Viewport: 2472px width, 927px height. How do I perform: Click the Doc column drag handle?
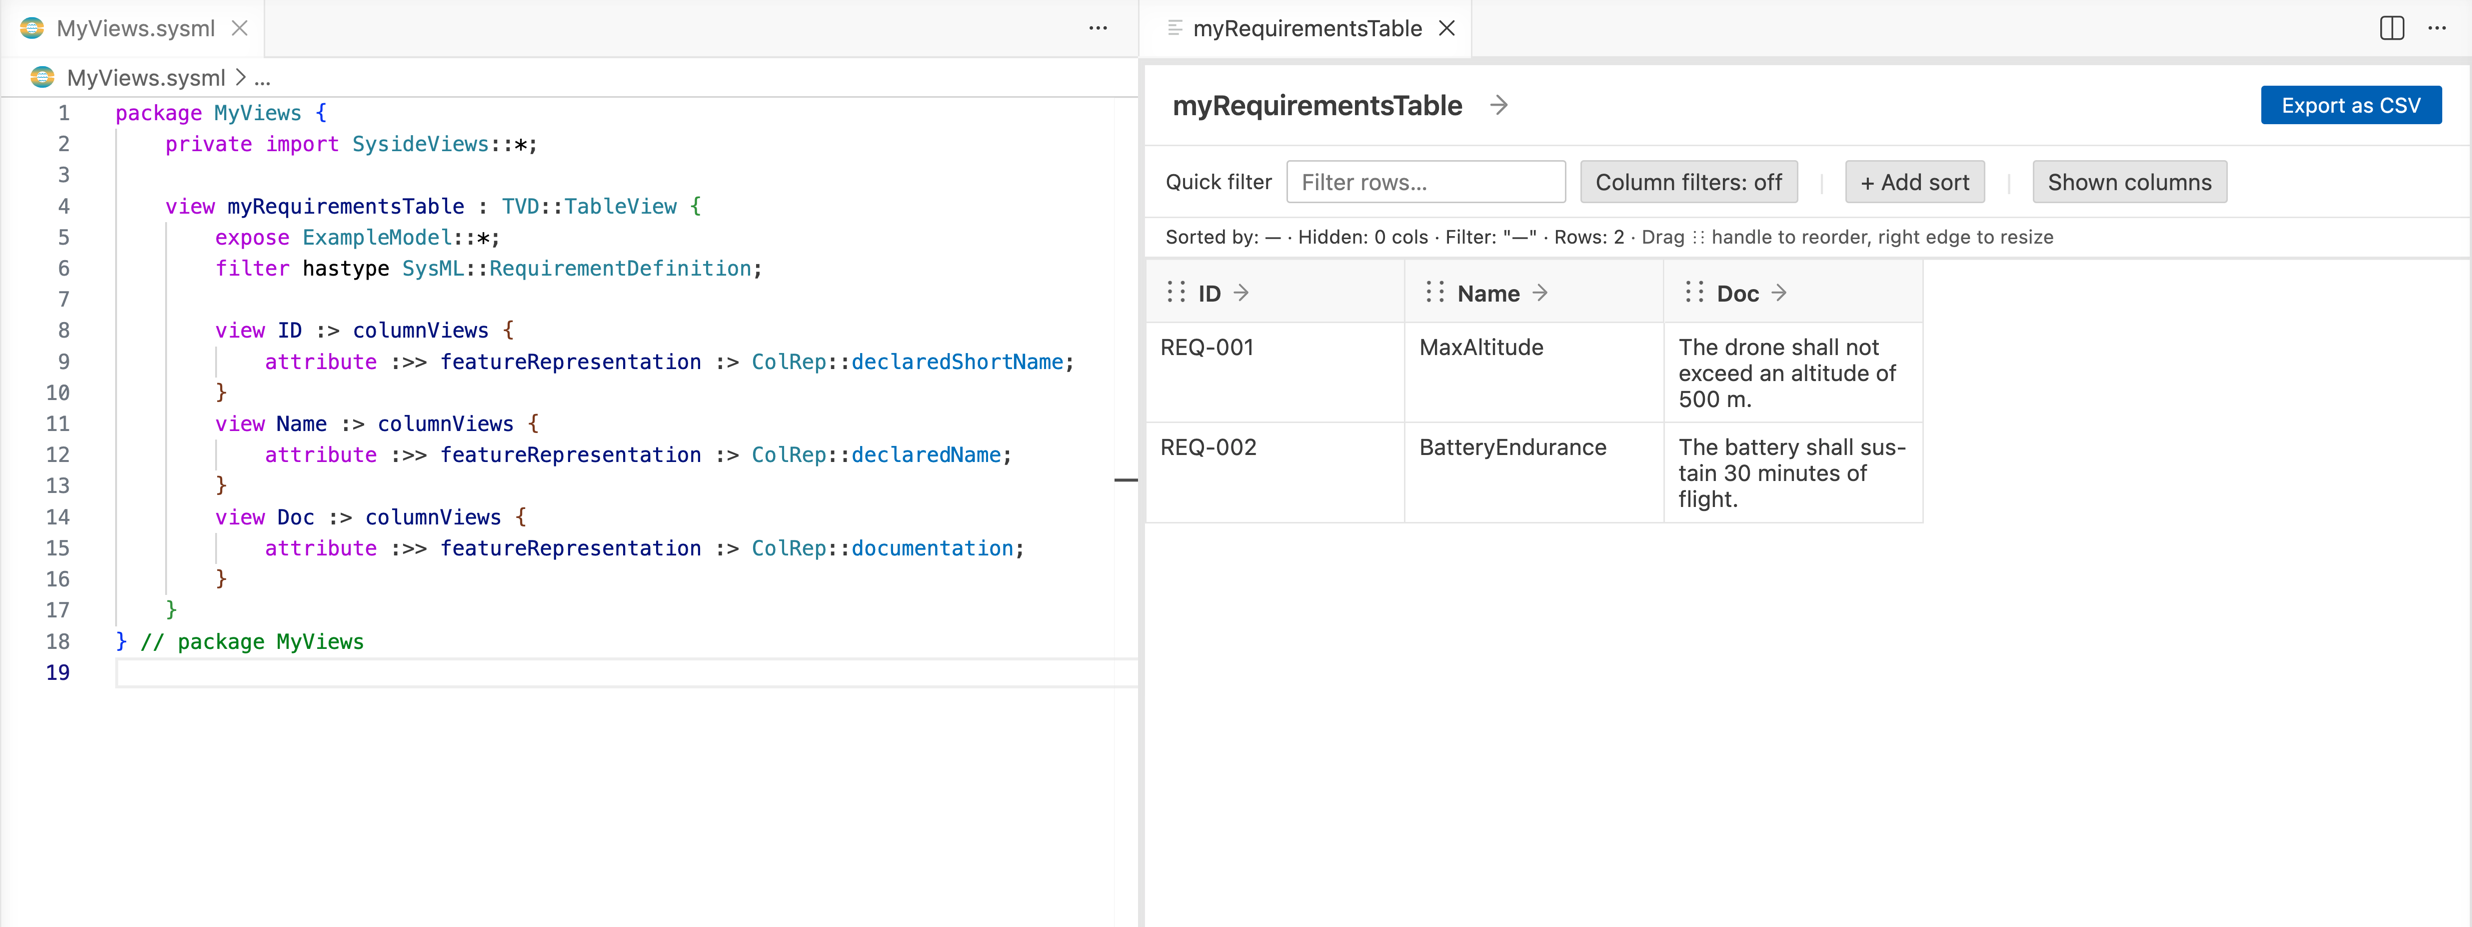(x=1694, y=292)
